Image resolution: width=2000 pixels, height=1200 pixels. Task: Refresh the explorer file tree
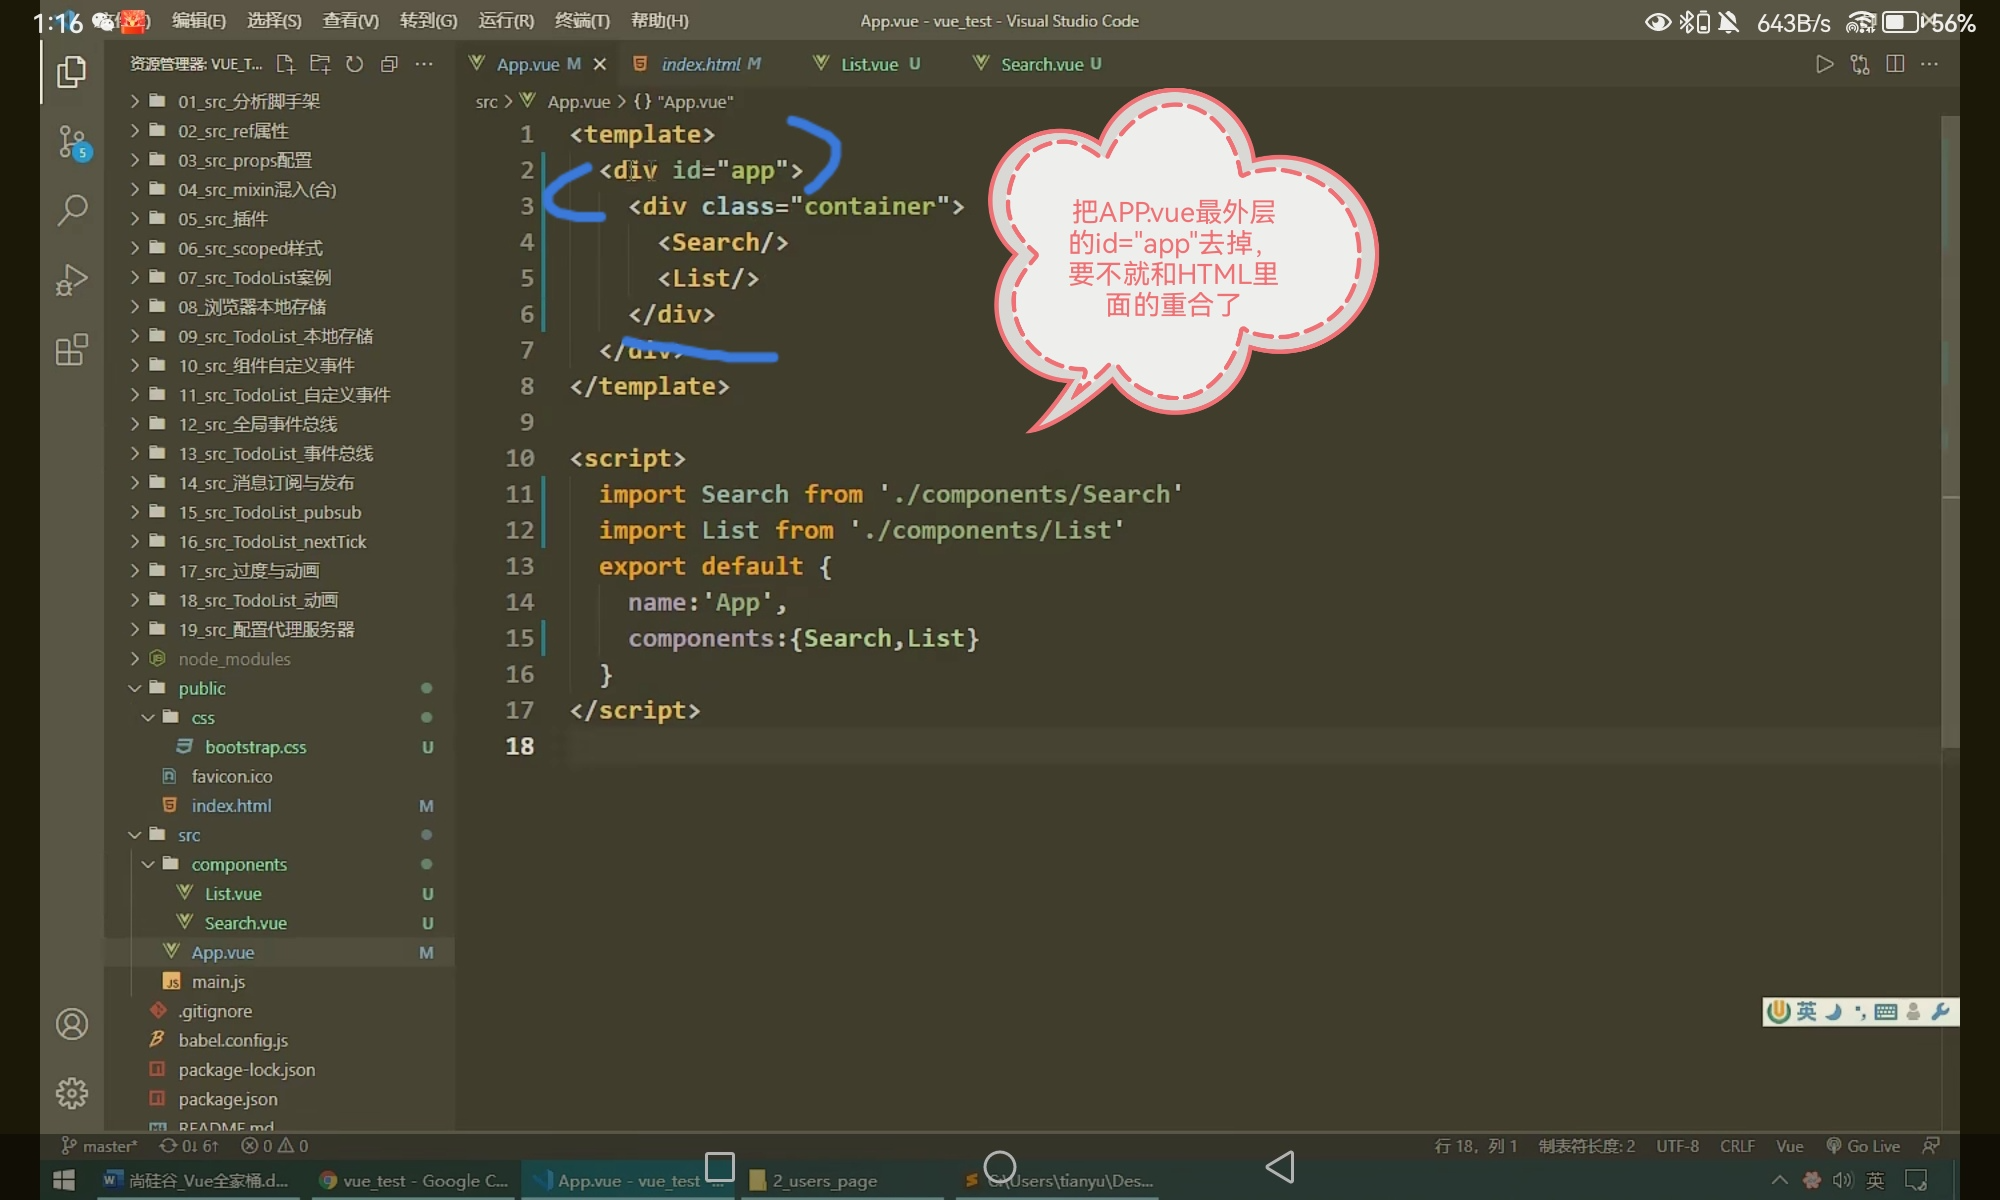354,64
